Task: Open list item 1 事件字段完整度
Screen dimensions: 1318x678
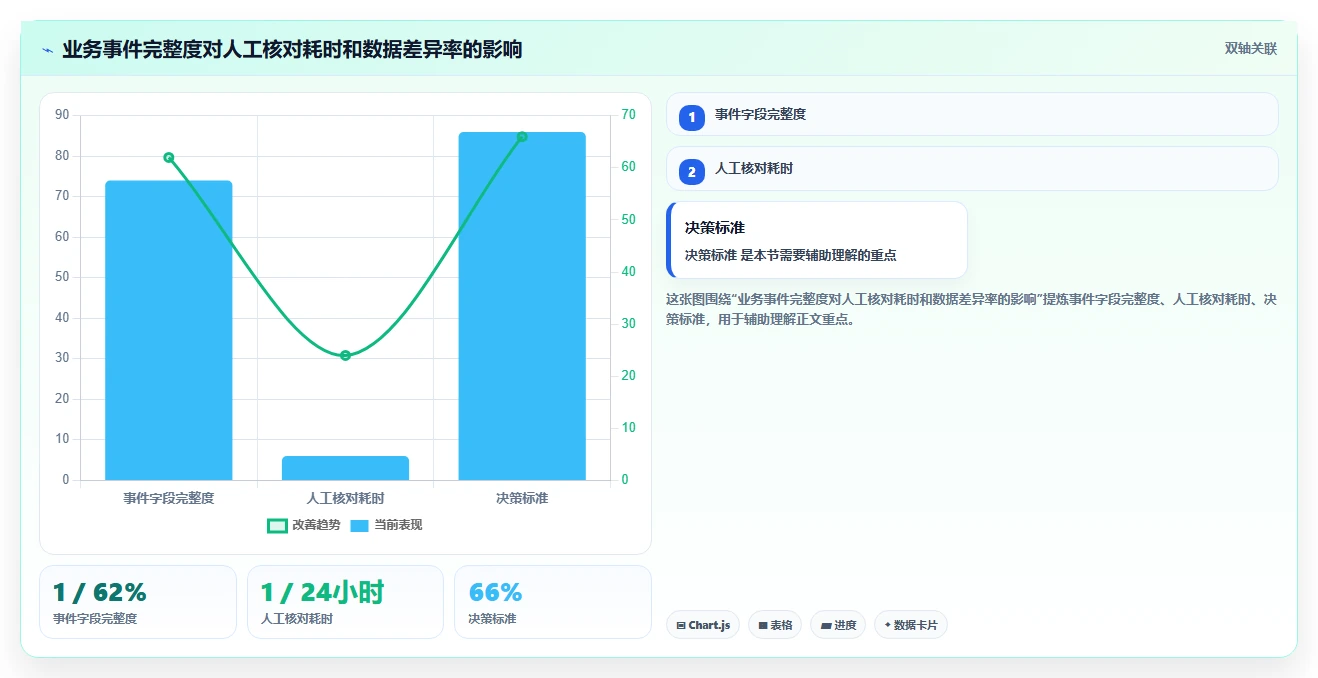Action: click(x=972, y=114)
